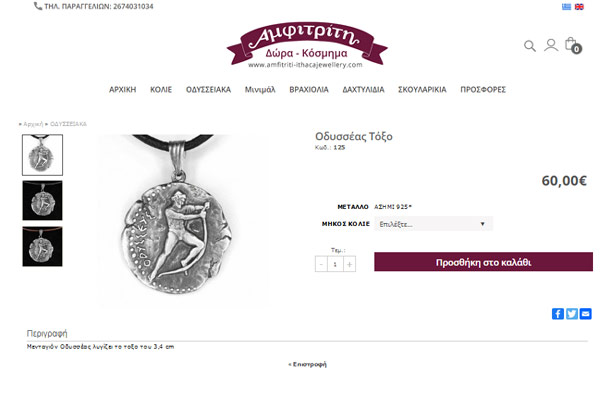Select second pendant thumbnail on black
Screen dimensions: 610x404
[x=42, y=200]
